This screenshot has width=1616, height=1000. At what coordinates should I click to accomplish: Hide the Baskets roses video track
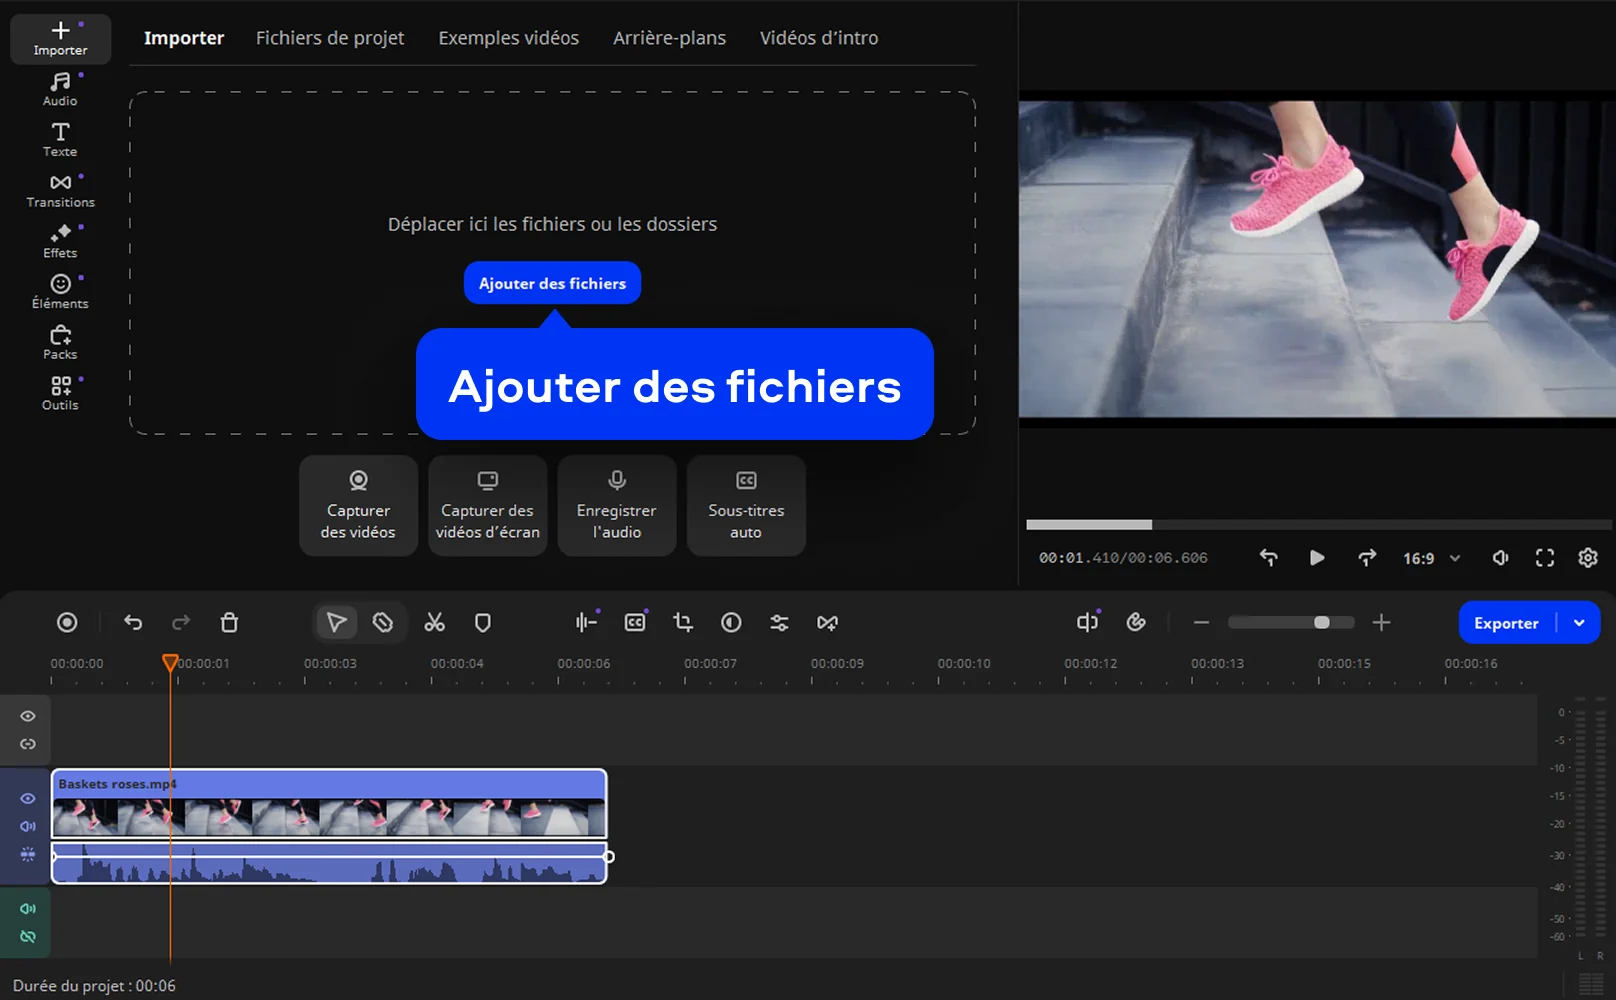28,798
